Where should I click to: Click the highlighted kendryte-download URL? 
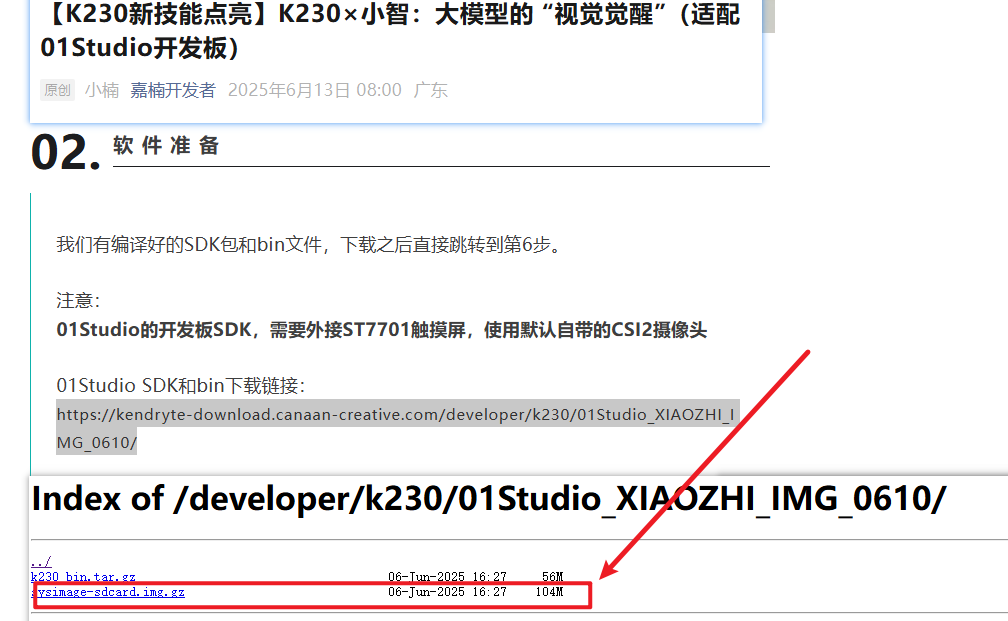click(x=397, y=428)
